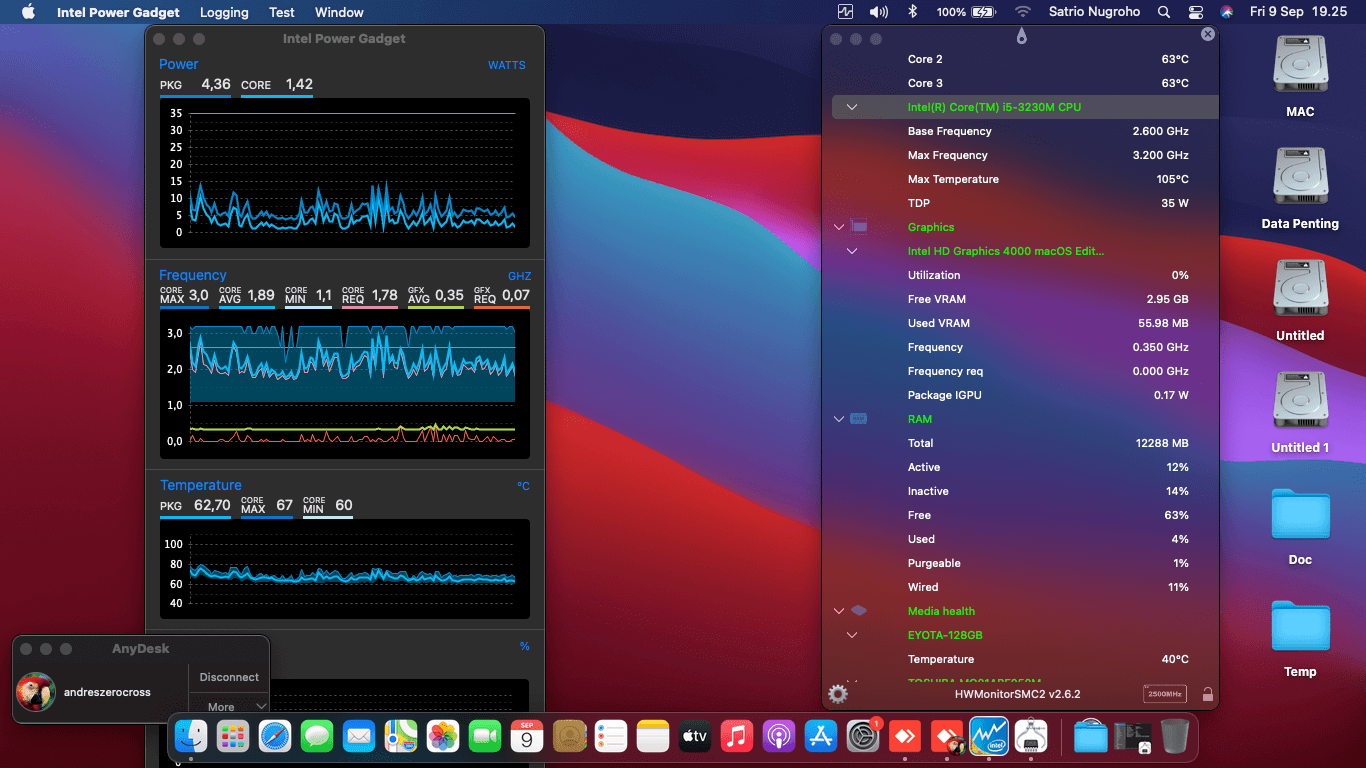Open the More dropdown in AnyDesk
The image size is (1366, 768).
[x=229, y=706]
